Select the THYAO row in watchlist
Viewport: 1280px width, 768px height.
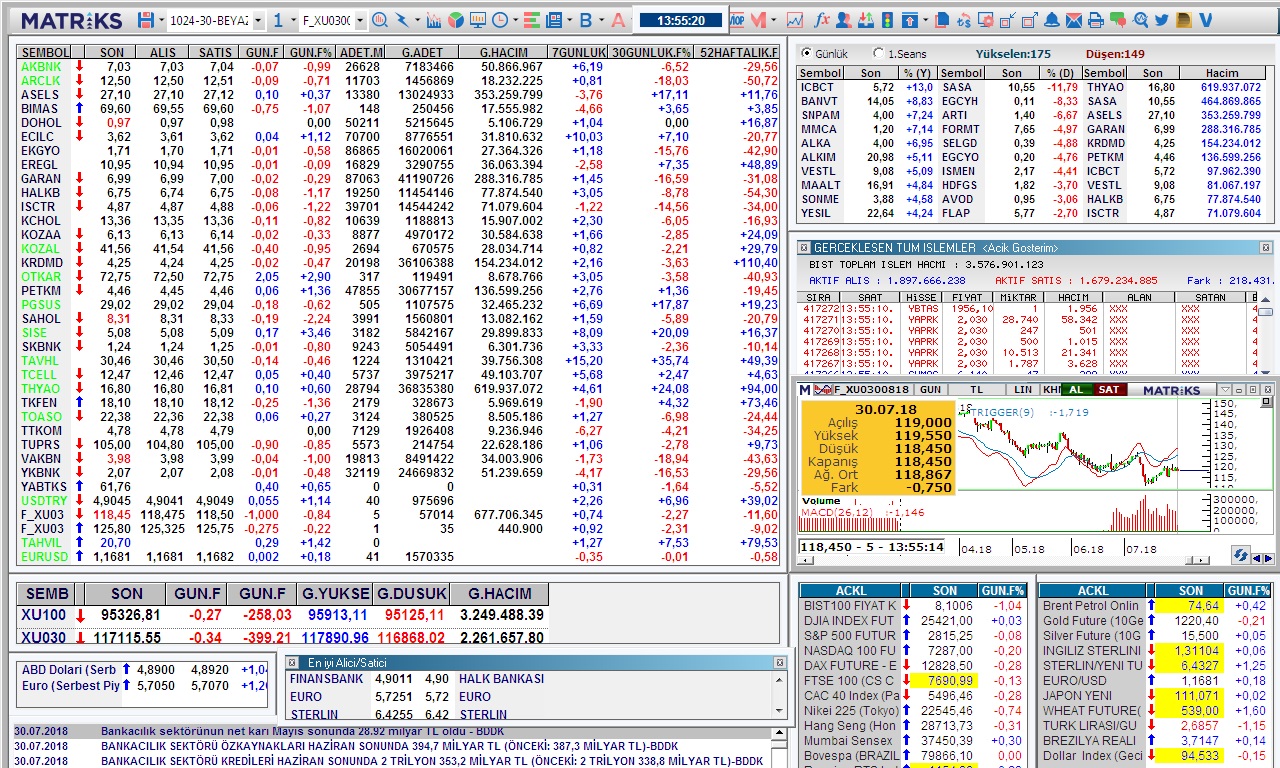pyautogui.click(x=398, y=388)
